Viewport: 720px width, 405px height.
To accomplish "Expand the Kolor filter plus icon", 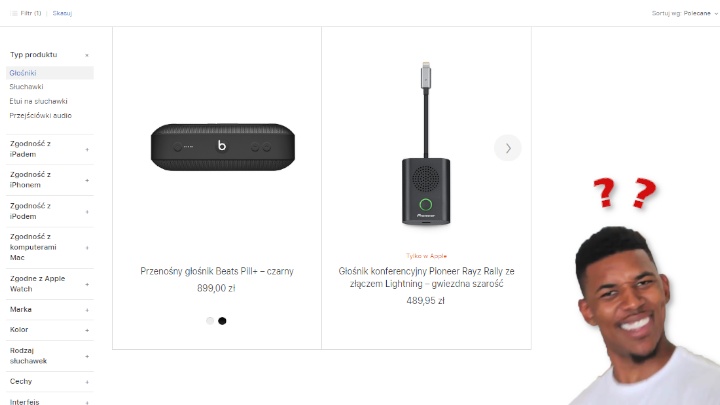I will 87,330.
